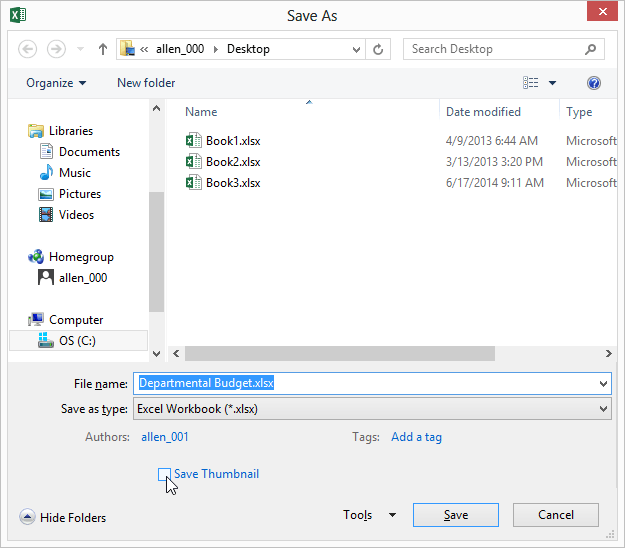
Task: Create a New folder
Action: point(146,83)
